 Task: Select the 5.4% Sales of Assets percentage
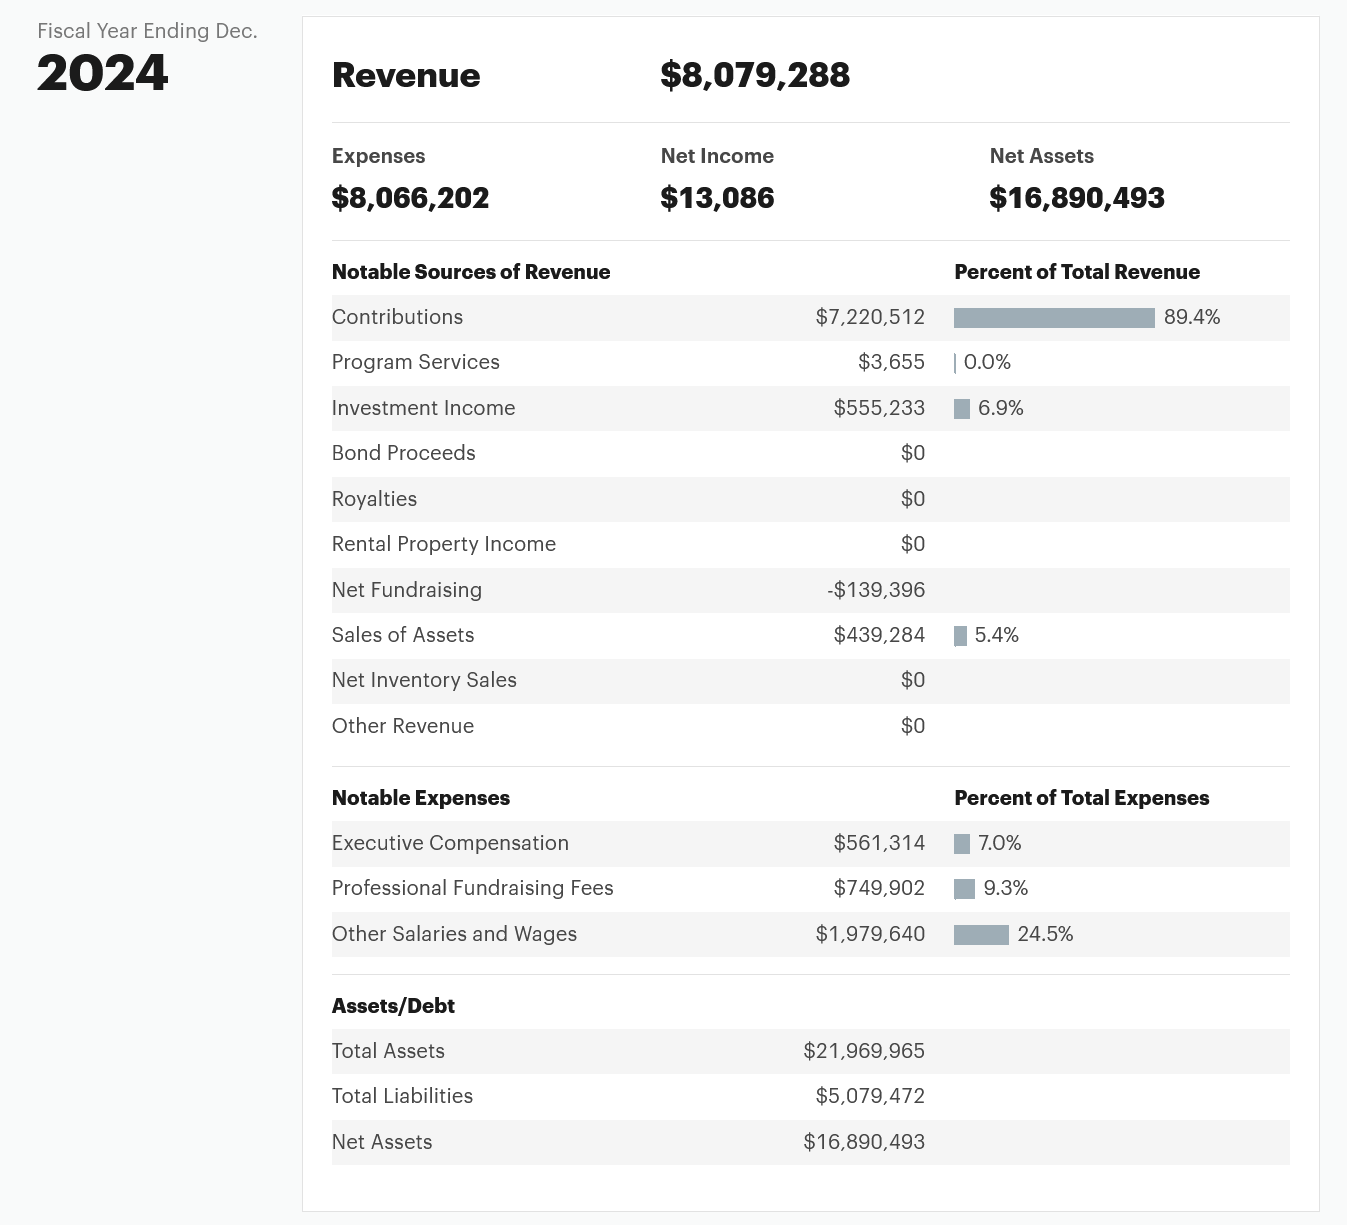pyautogui.click(x=997, y=635)
